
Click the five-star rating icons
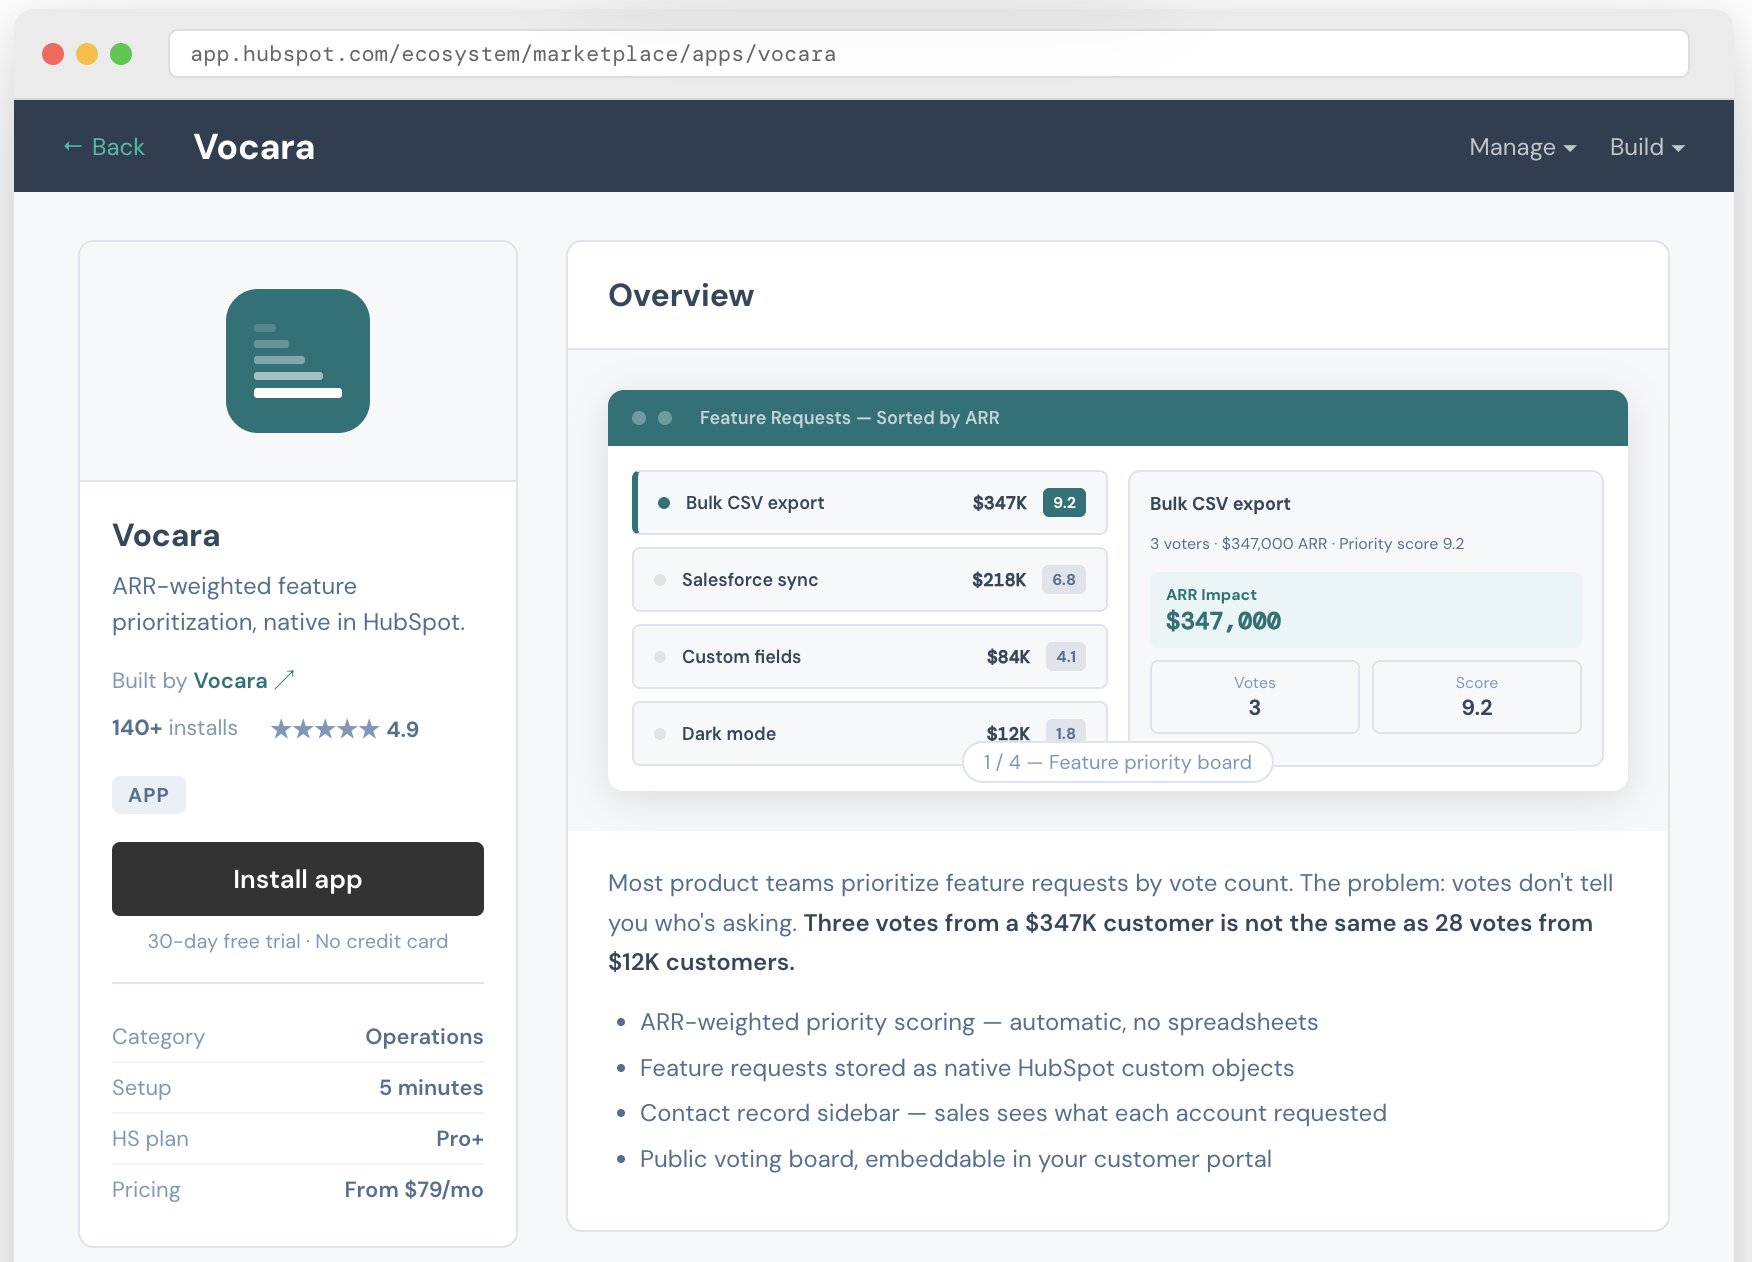[324, 729]
